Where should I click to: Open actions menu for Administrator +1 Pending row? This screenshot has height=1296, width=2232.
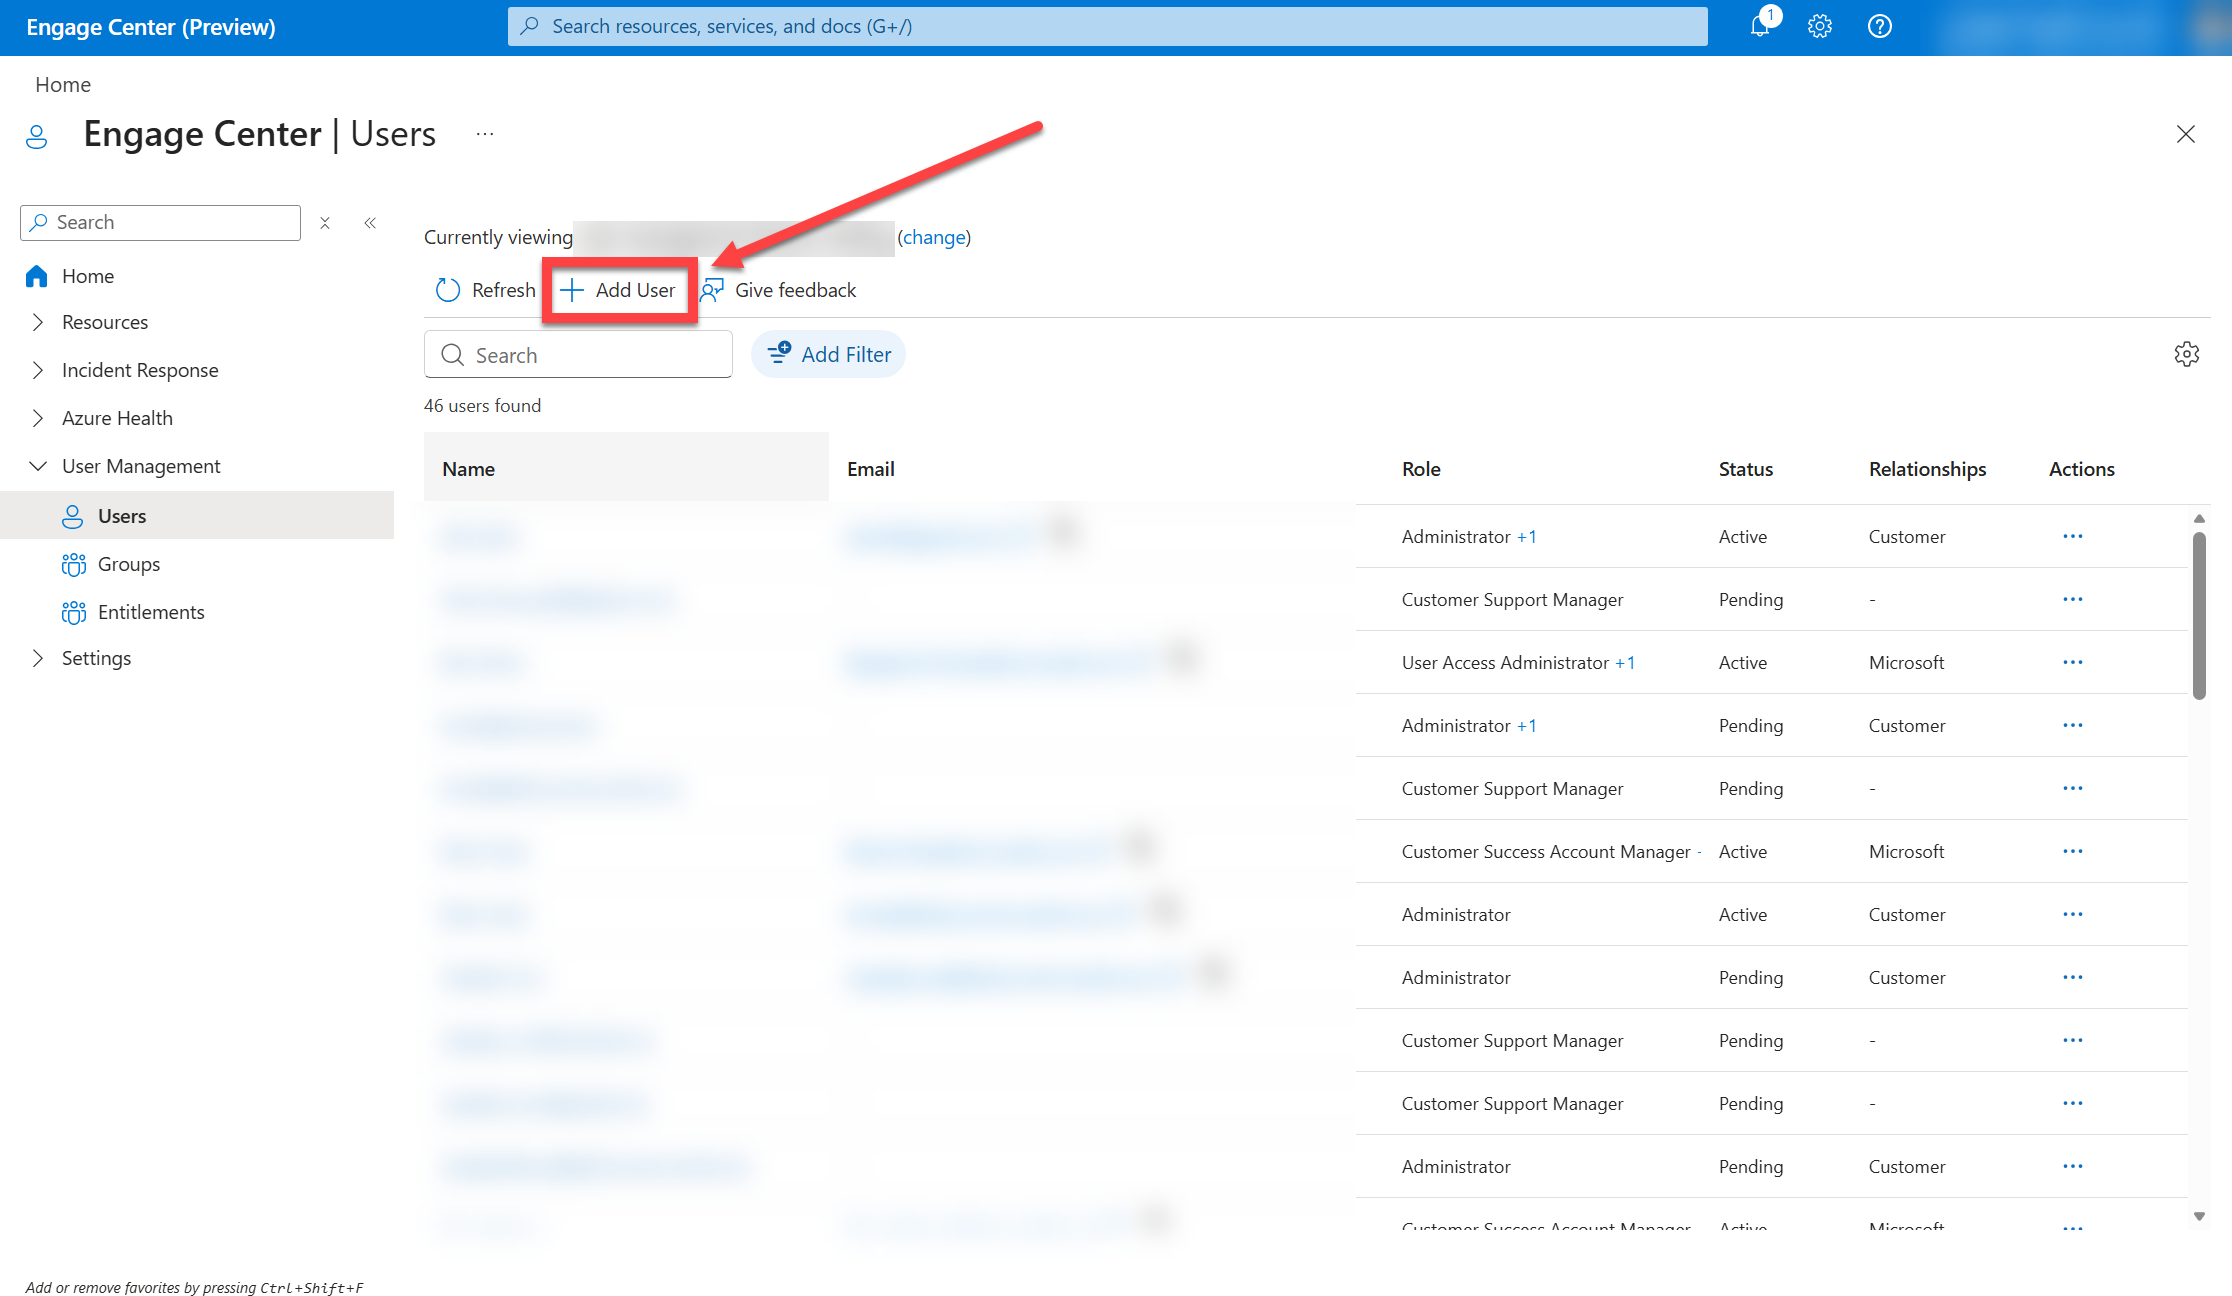tap(2073, 726)
